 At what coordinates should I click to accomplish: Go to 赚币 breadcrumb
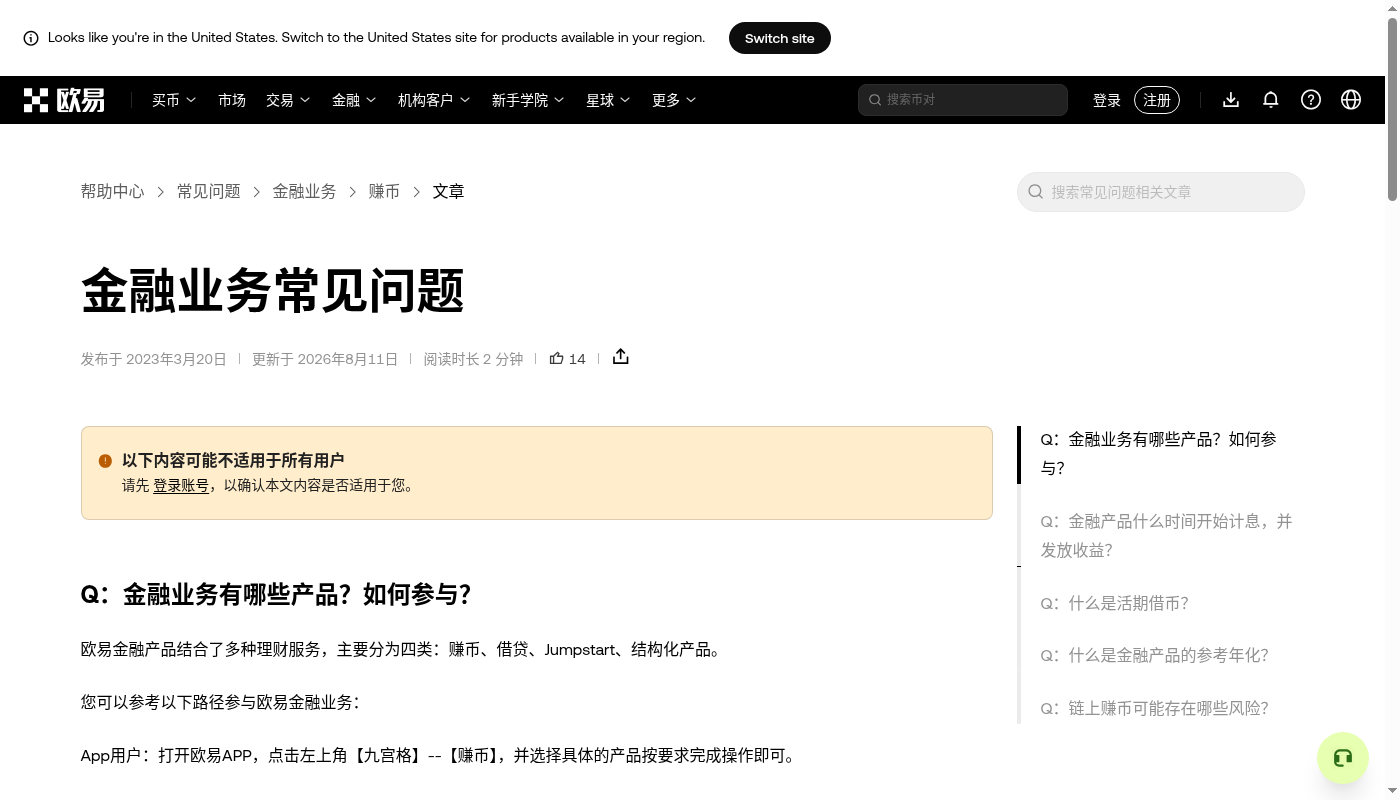tap(385, 191)
